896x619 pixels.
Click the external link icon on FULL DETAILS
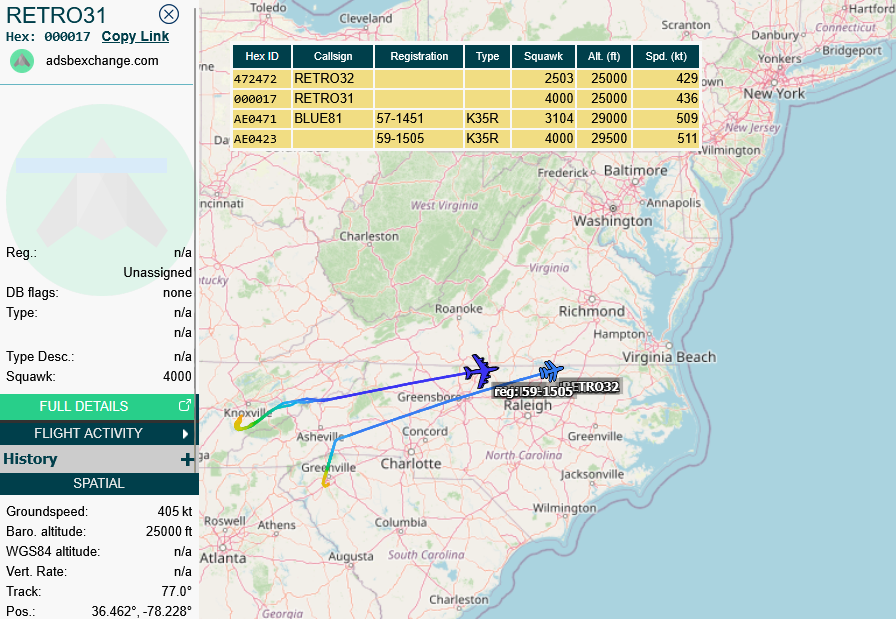(x=185, y=406)
